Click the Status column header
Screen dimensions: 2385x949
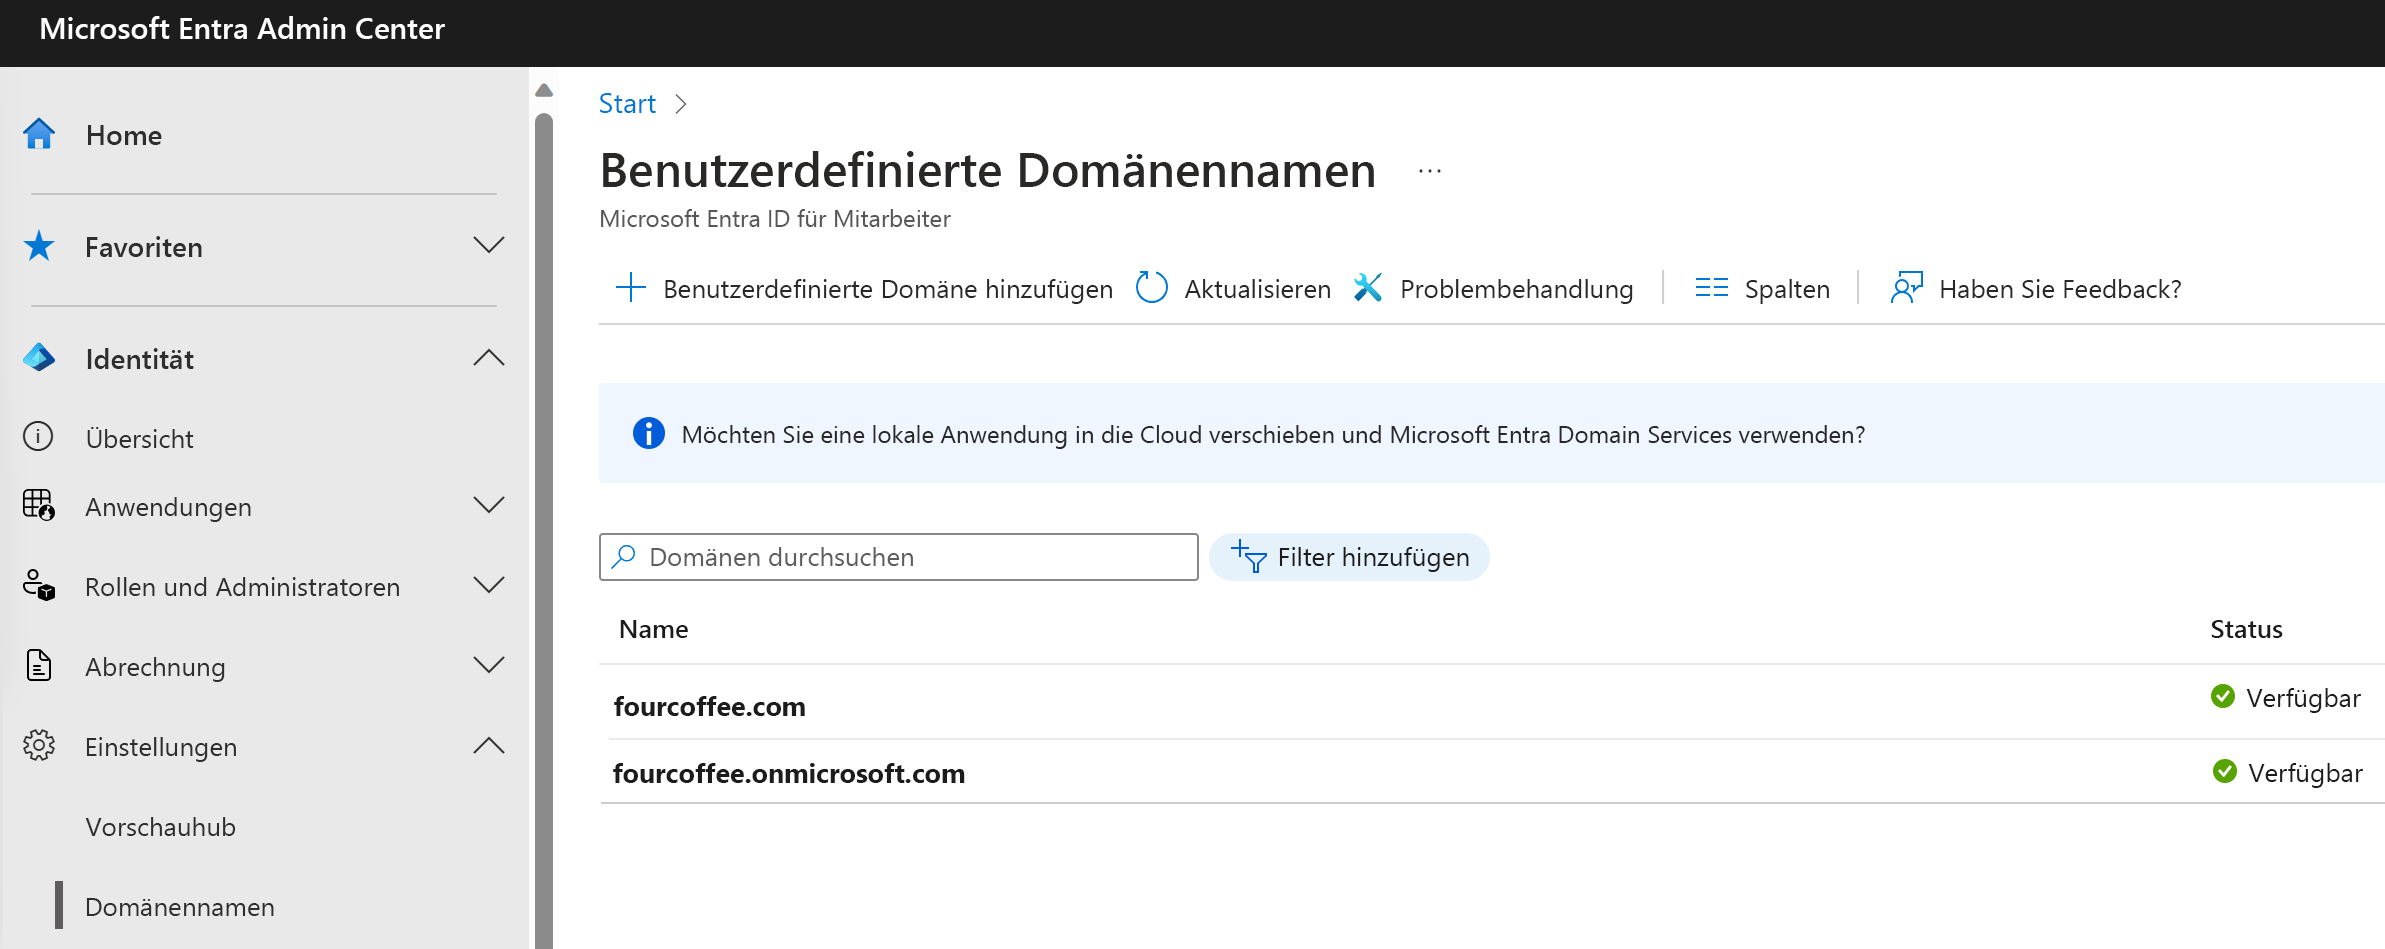click(2246, 629)
